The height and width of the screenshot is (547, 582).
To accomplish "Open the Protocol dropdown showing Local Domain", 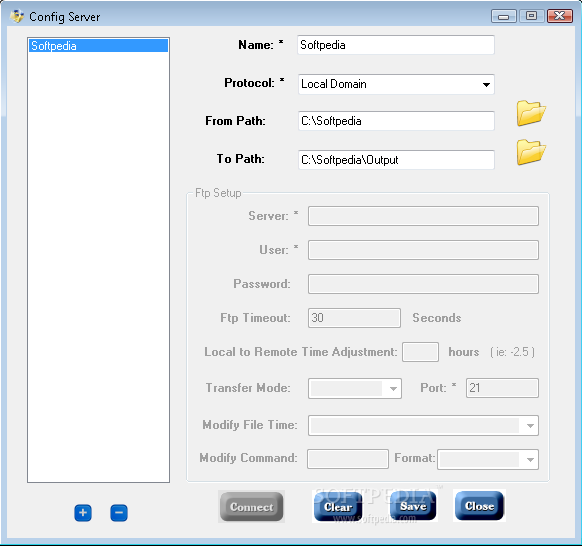I will (396, 84).
